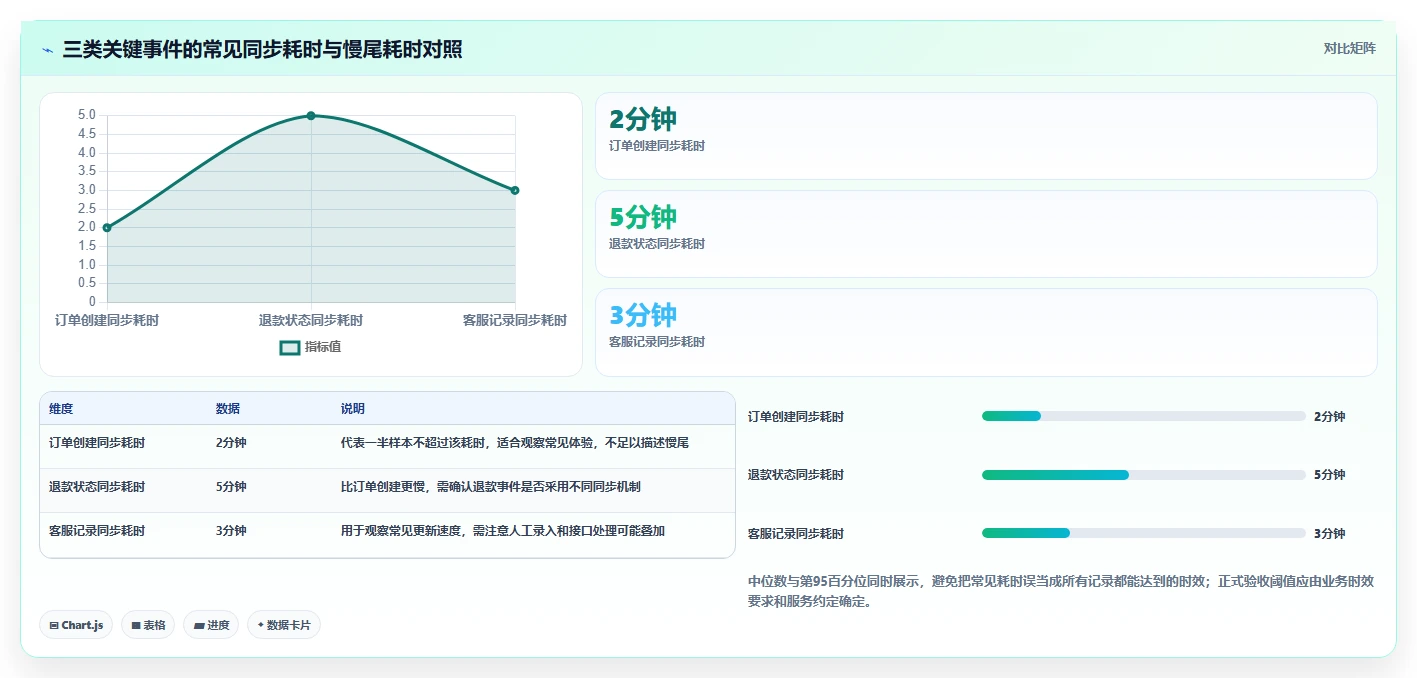Click the chart data point for 订单创建同步耗时
The width and height of the screenshot is (1417, 678).
(107, 228)
